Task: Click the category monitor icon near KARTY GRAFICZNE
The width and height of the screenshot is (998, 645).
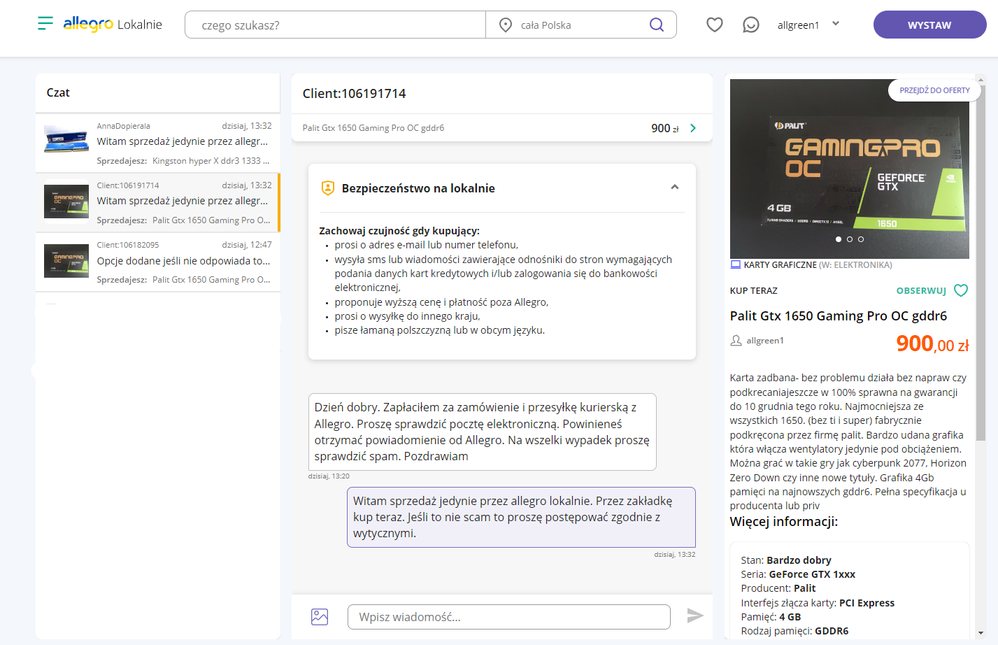Action: tap(736, 264)
